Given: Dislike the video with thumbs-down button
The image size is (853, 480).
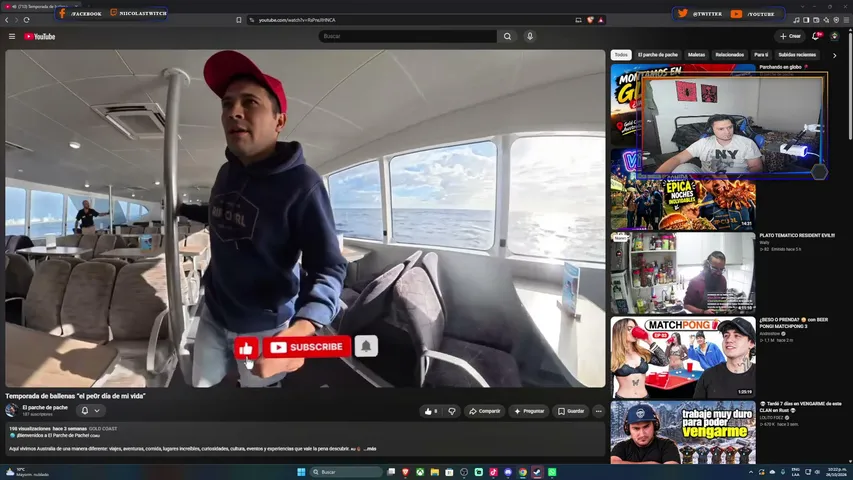Looking at the screenshot, I should point(452,411).
